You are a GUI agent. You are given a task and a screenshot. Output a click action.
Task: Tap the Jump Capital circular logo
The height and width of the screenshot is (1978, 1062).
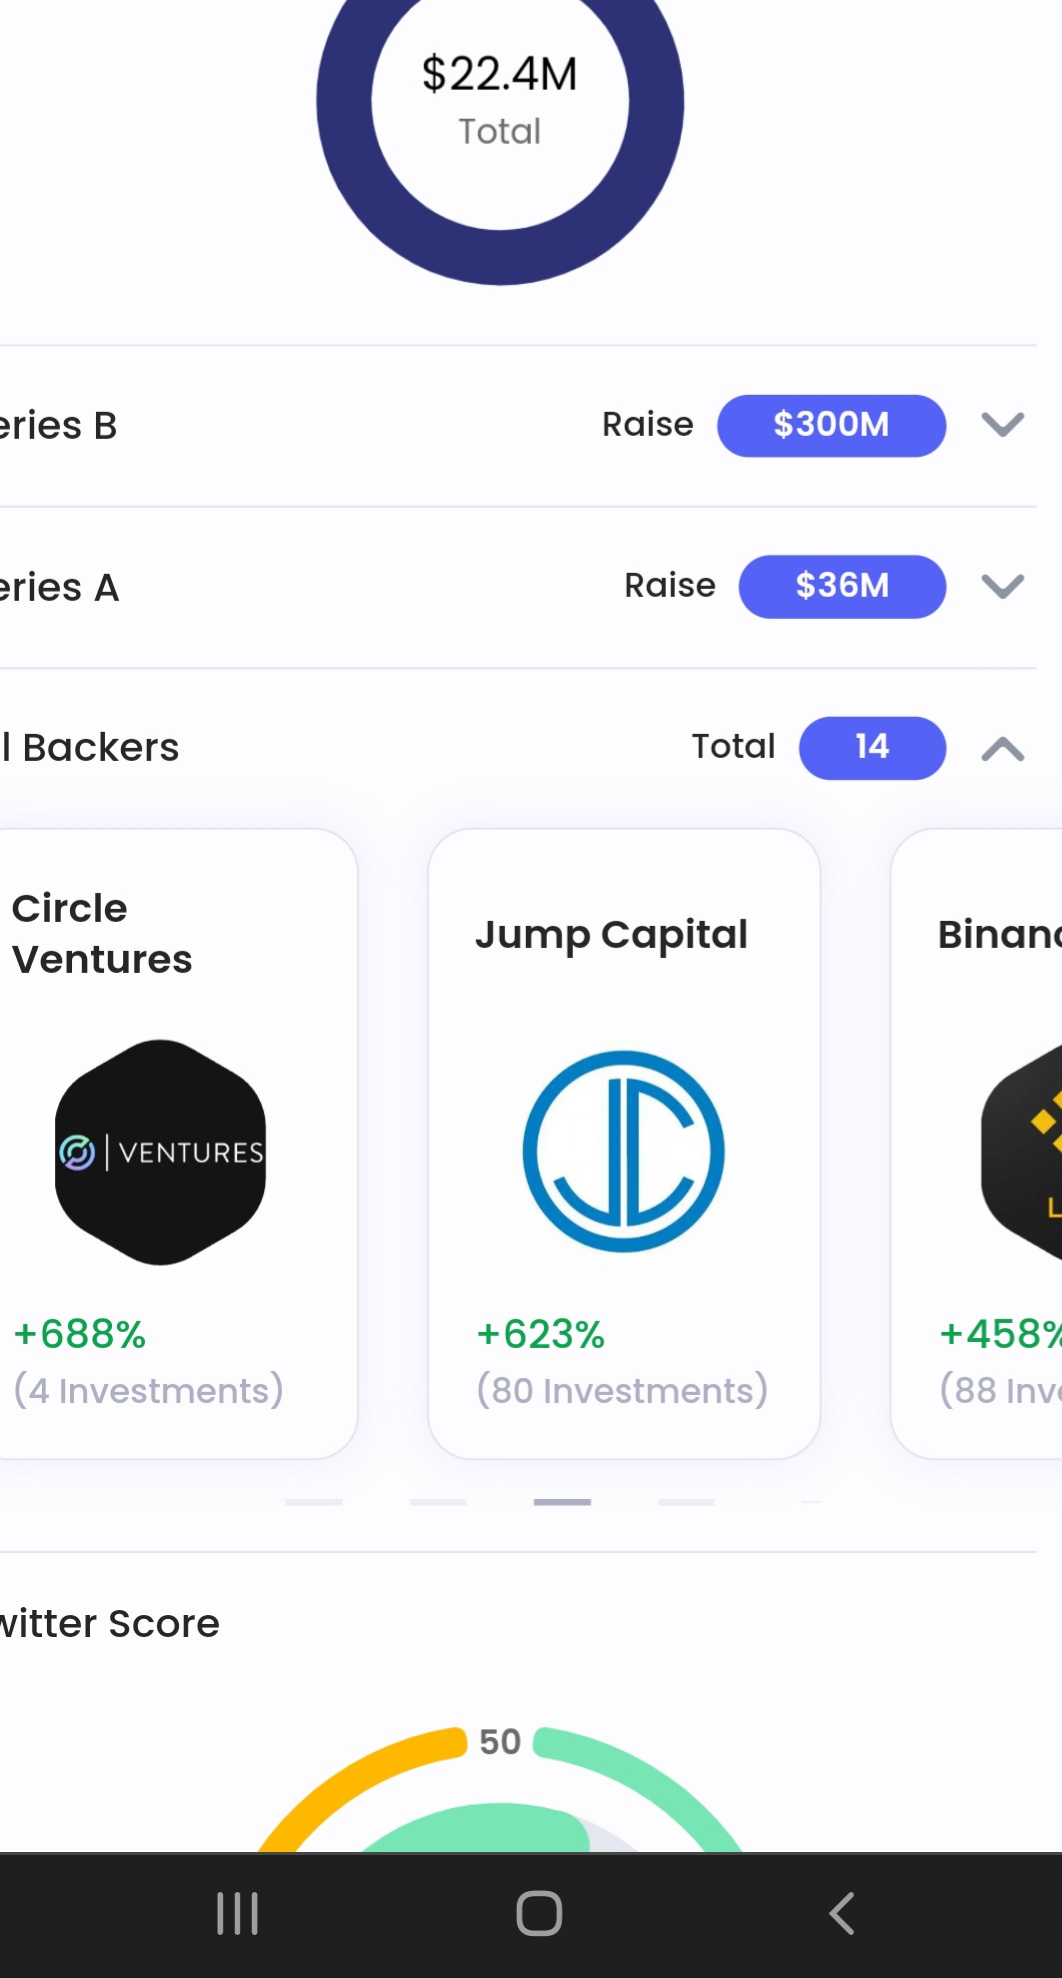point(623,1151)
